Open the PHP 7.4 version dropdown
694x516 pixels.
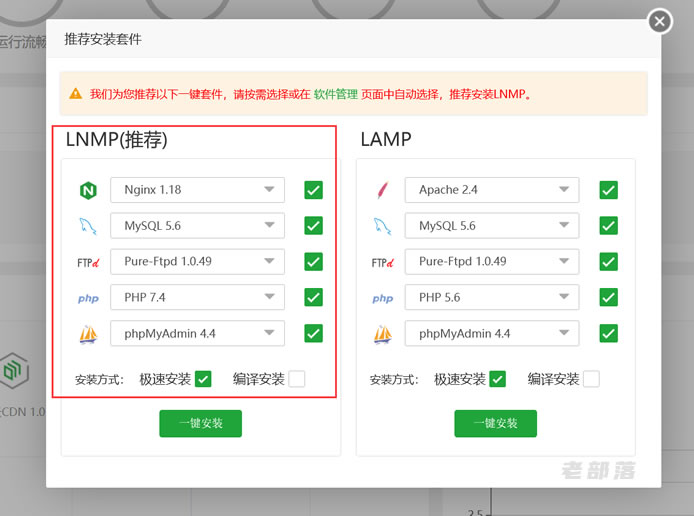click(197, 297)
